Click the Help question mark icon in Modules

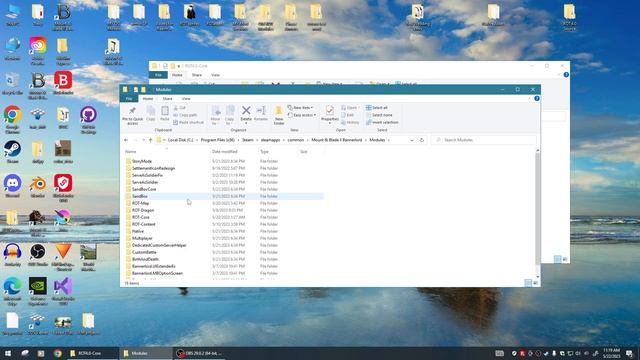[x=537, y=98]
